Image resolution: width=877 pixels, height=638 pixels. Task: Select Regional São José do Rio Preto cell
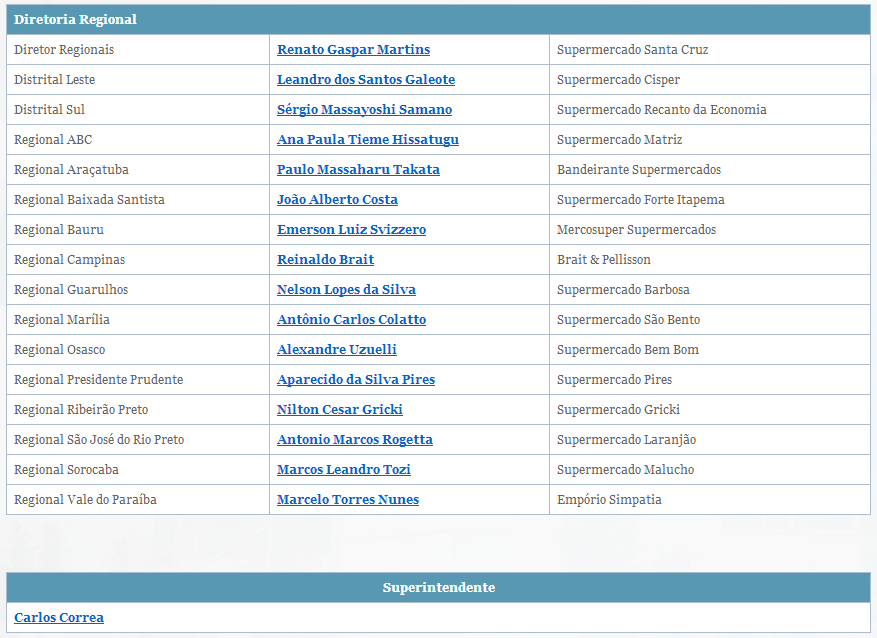click(x=138, y=440)
